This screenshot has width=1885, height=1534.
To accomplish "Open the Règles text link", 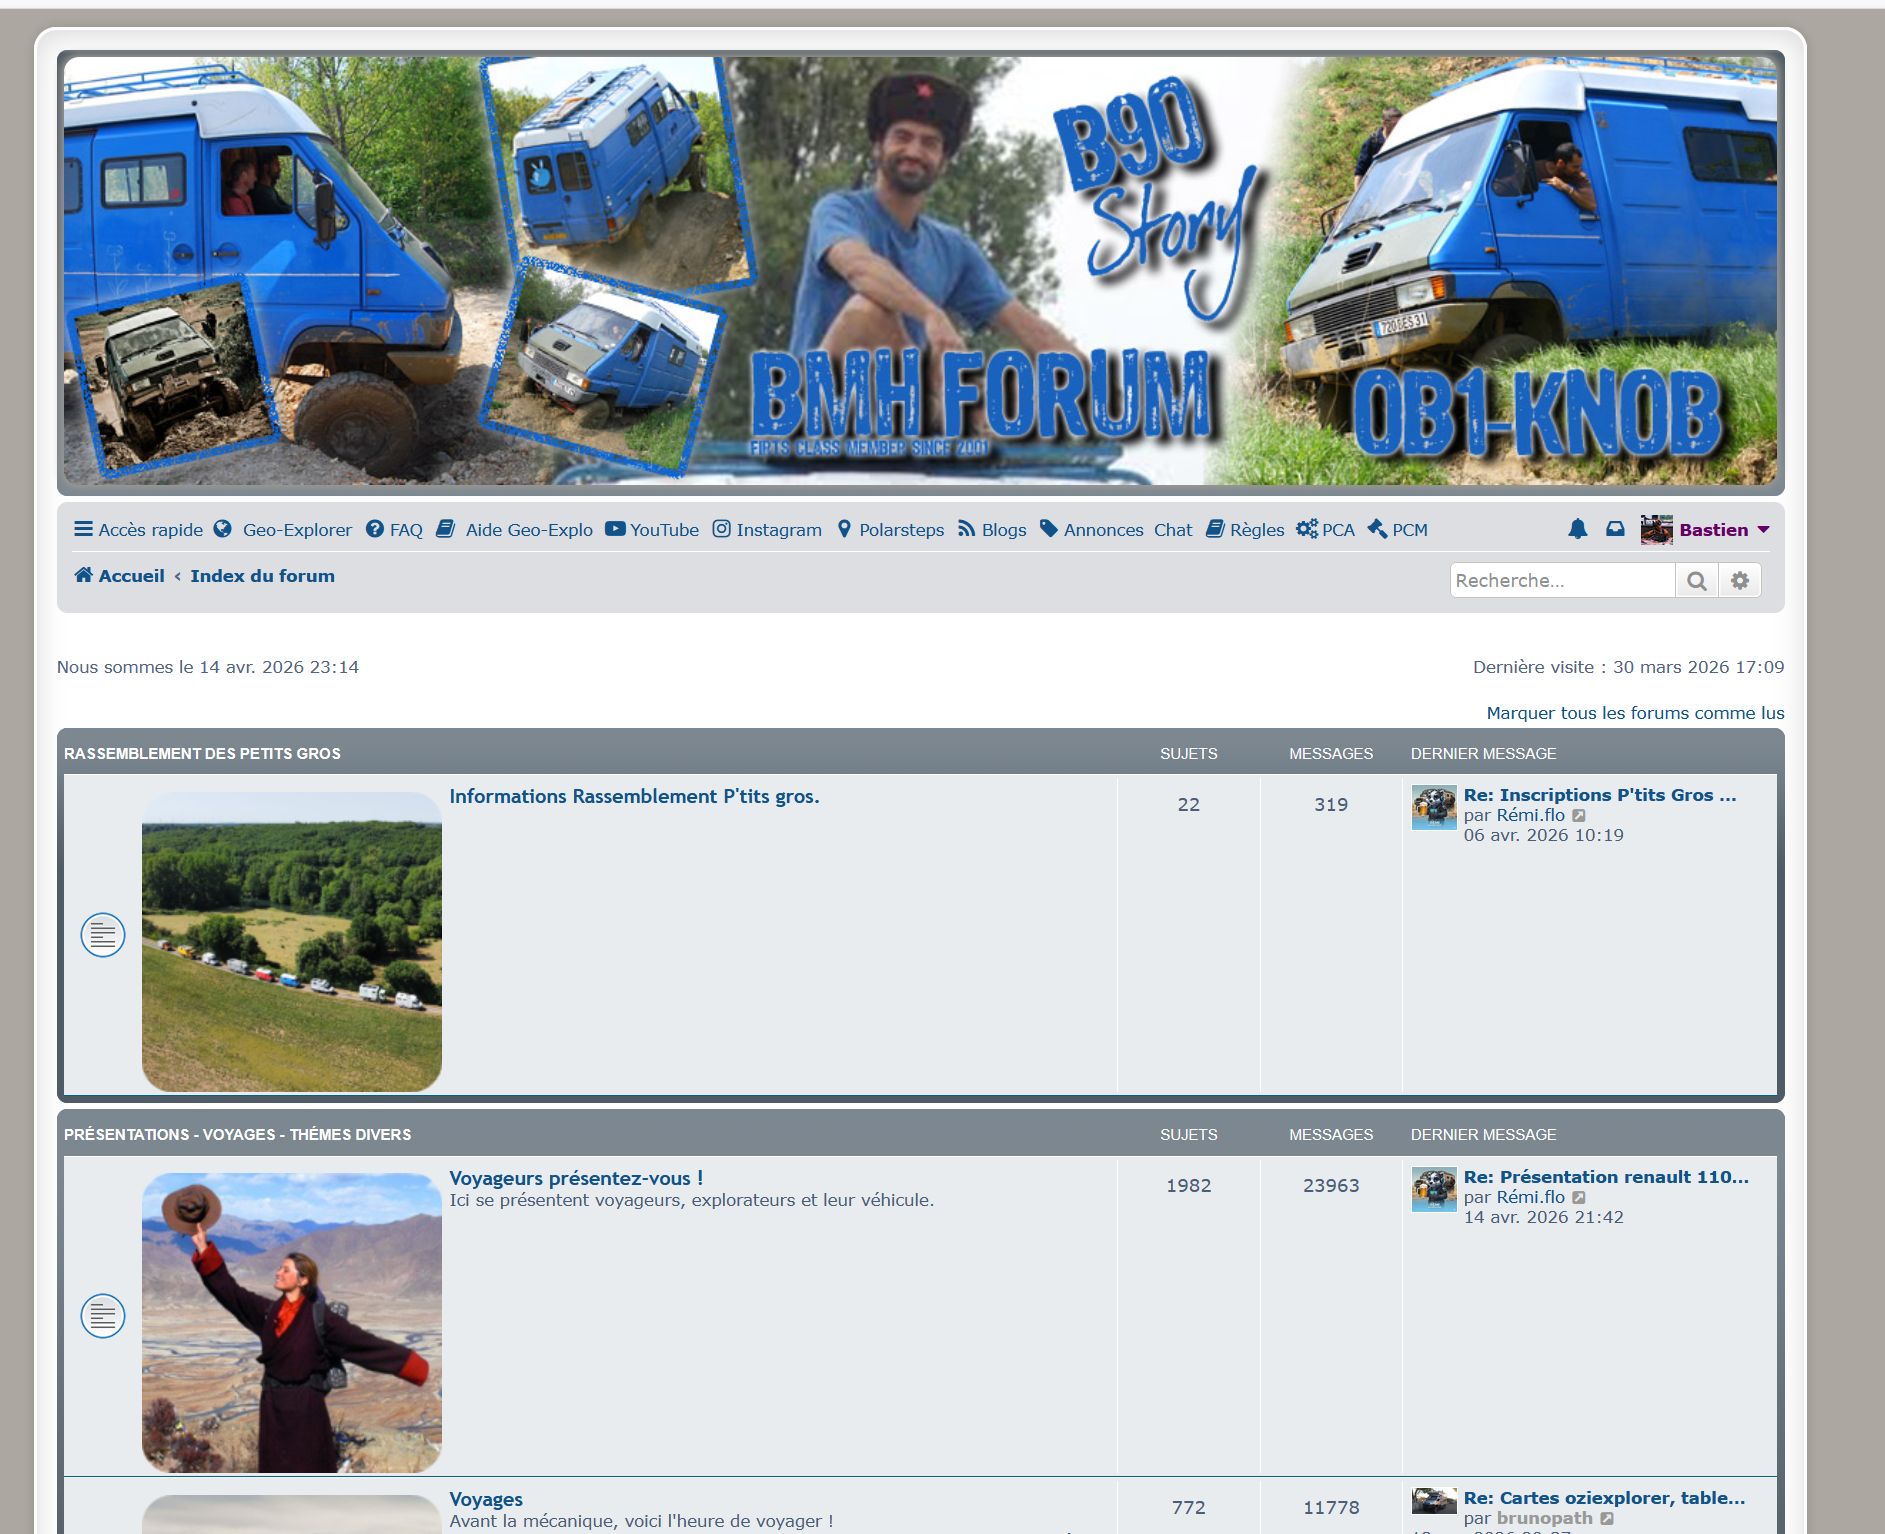I will pyautogui.click(x=1257, y=530).
